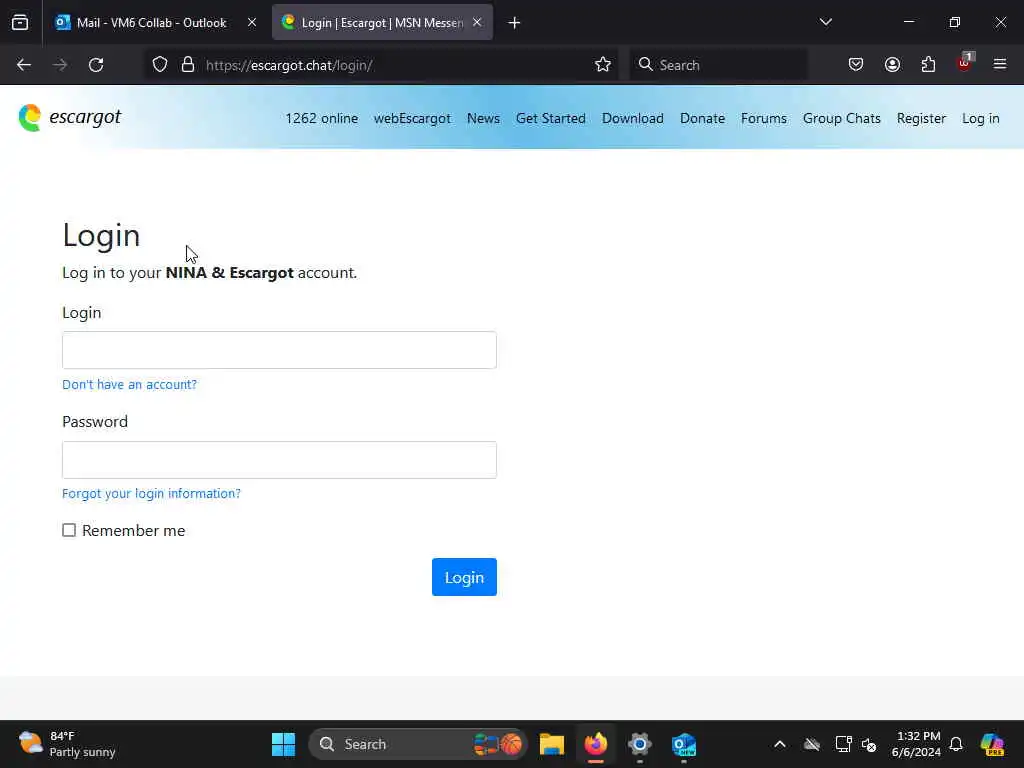Bookmark this page with the star
Viewport: 1024px width, 768px height.
click(603, 65)
